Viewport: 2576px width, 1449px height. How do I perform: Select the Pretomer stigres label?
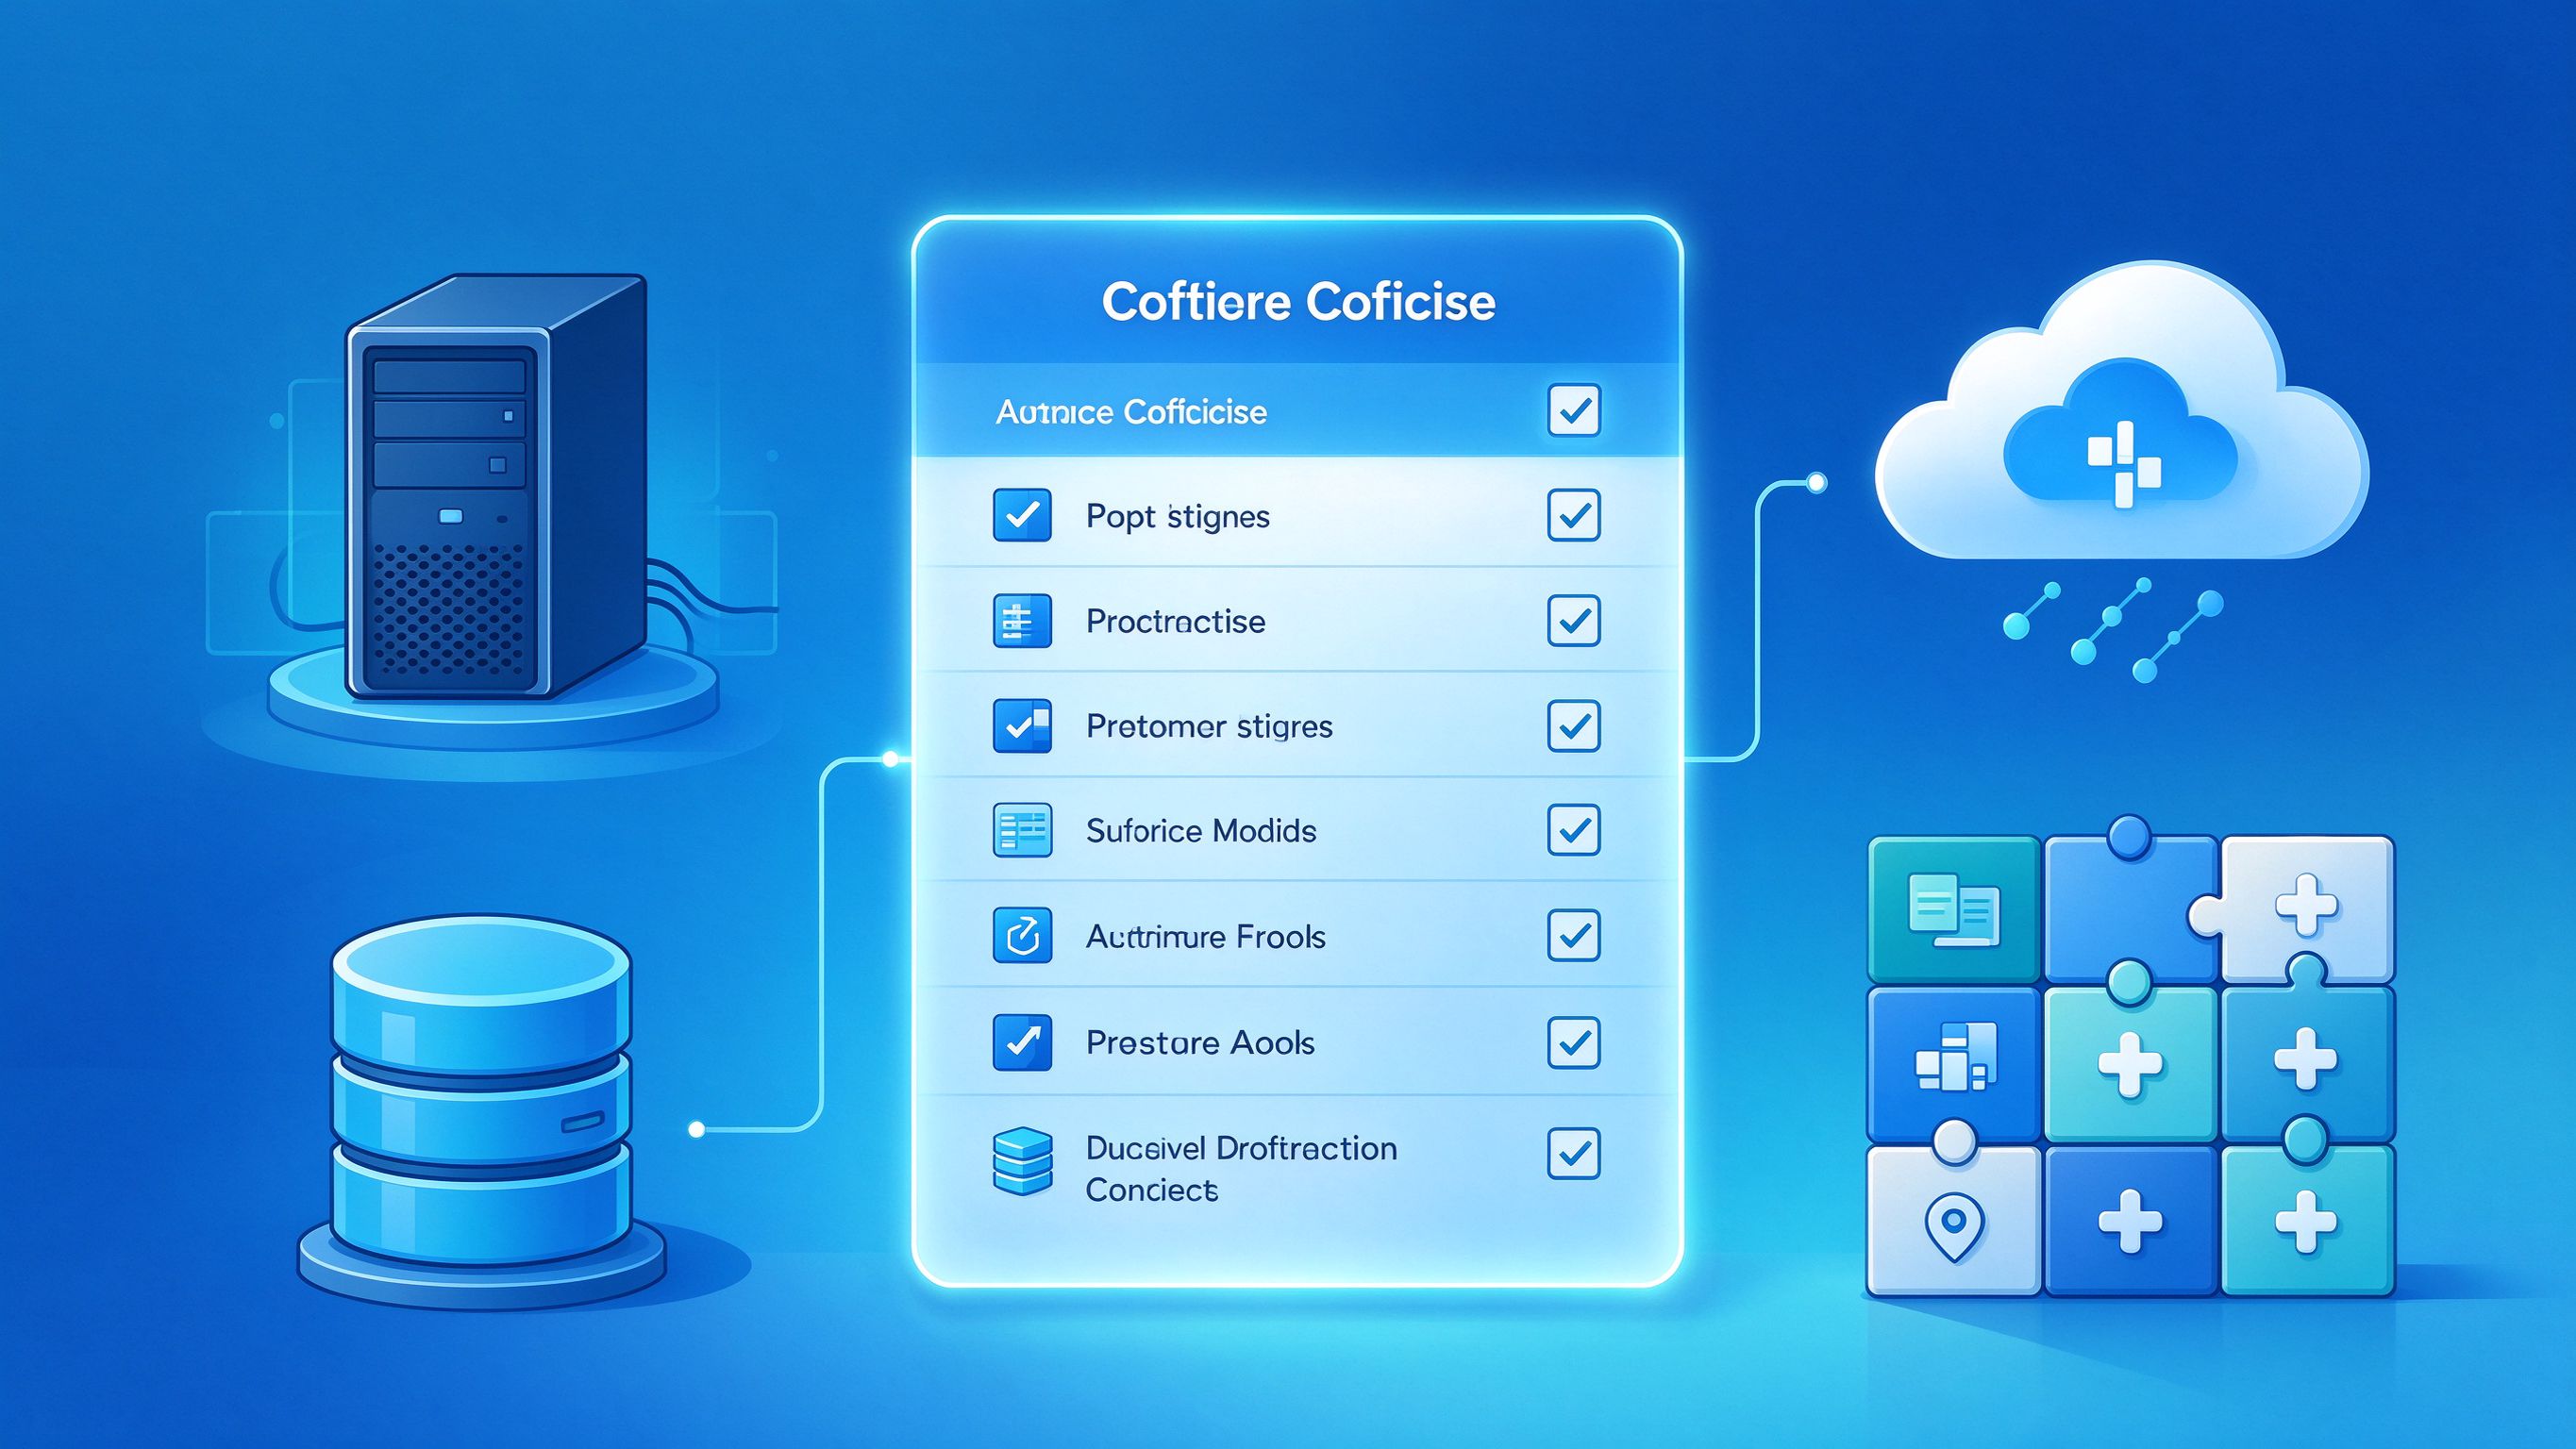click(1209, 726)
